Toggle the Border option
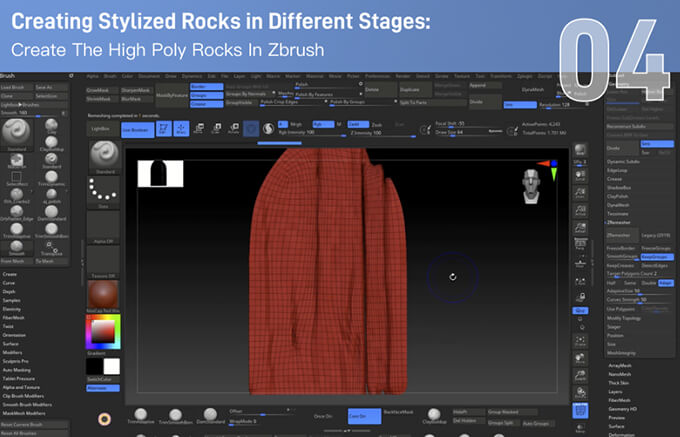This screenshot has height=437, width=680. coord(206,87)
